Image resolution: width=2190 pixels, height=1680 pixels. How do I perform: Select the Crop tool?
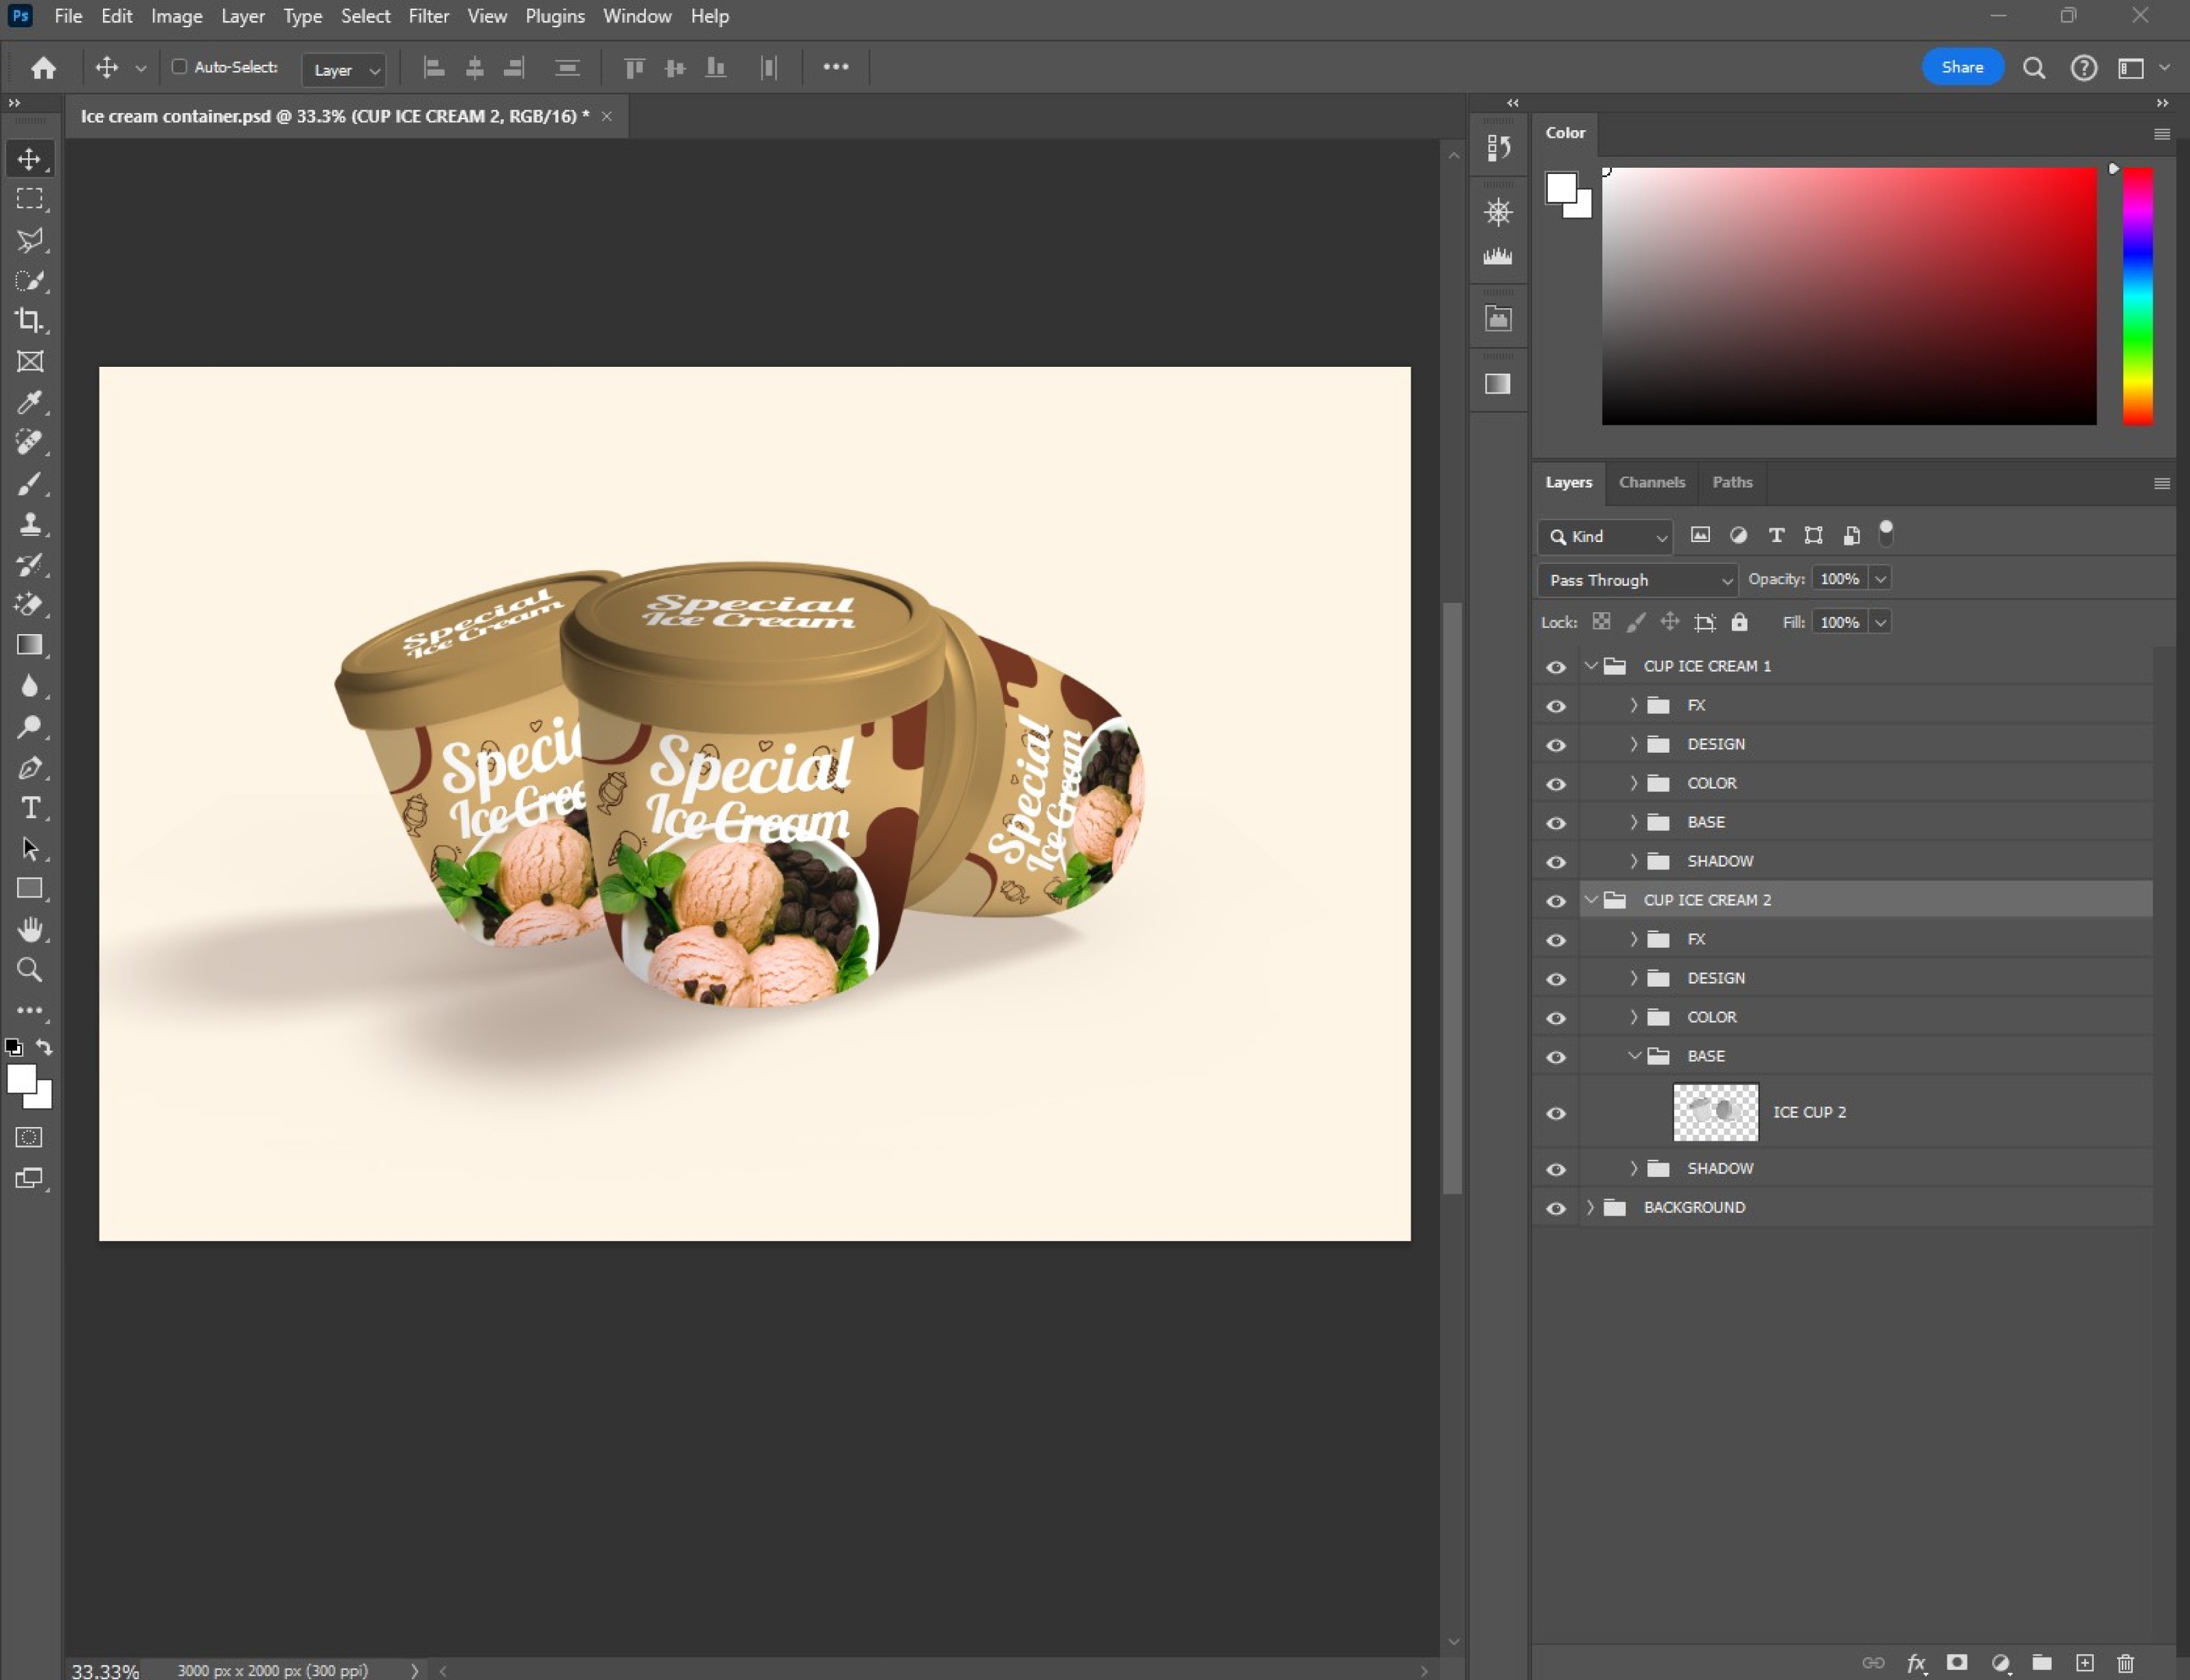click(29, 320)
